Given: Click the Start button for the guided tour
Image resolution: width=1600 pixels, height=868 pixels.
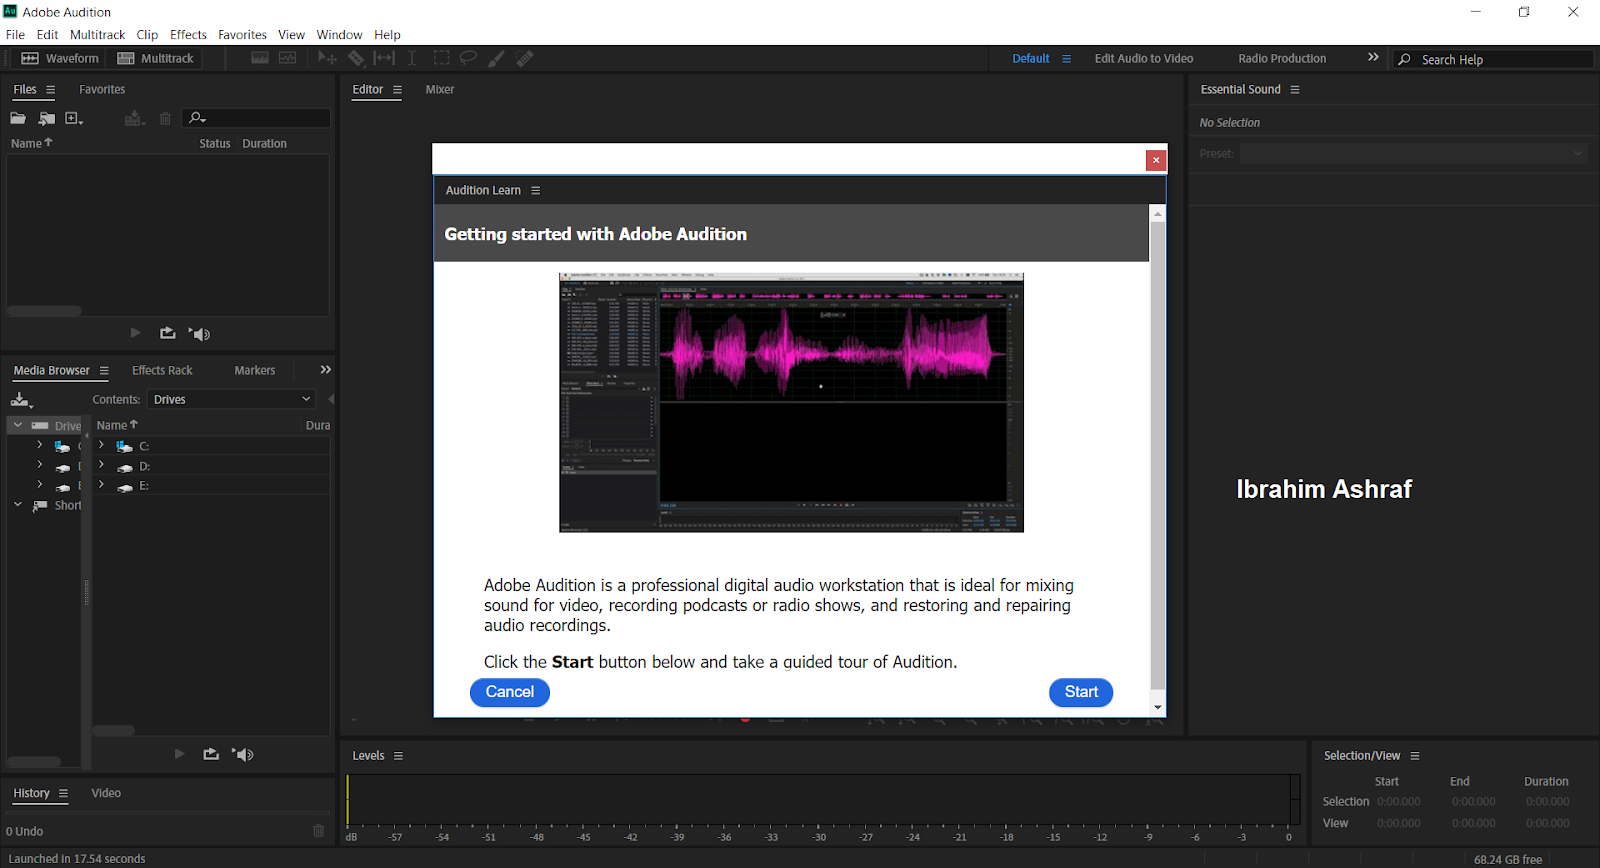Looking at the screenshot, I should [x=1081, y=692].
